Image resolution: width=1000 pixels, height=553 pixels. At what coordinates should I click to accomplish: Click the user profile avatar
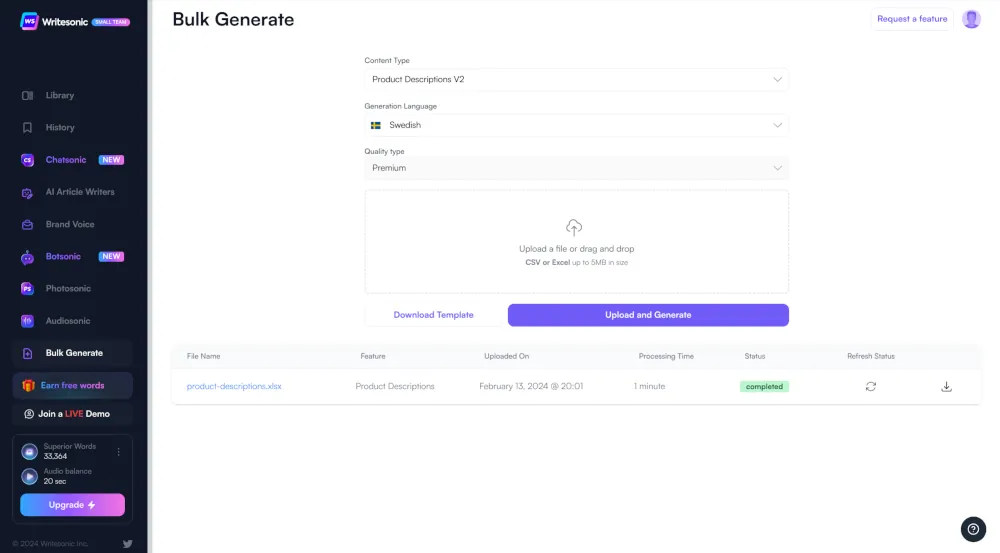click(971, 19)
